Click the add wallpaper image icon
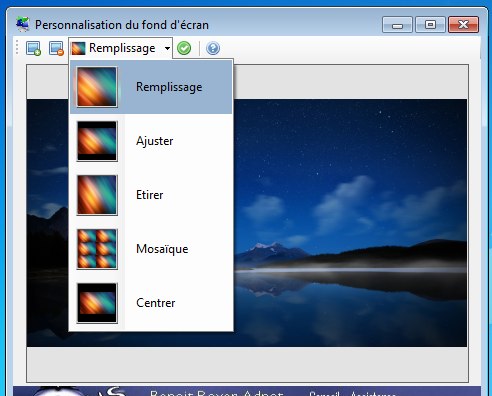The width and height of the screenshot is (492, 396). coord(33,48)
